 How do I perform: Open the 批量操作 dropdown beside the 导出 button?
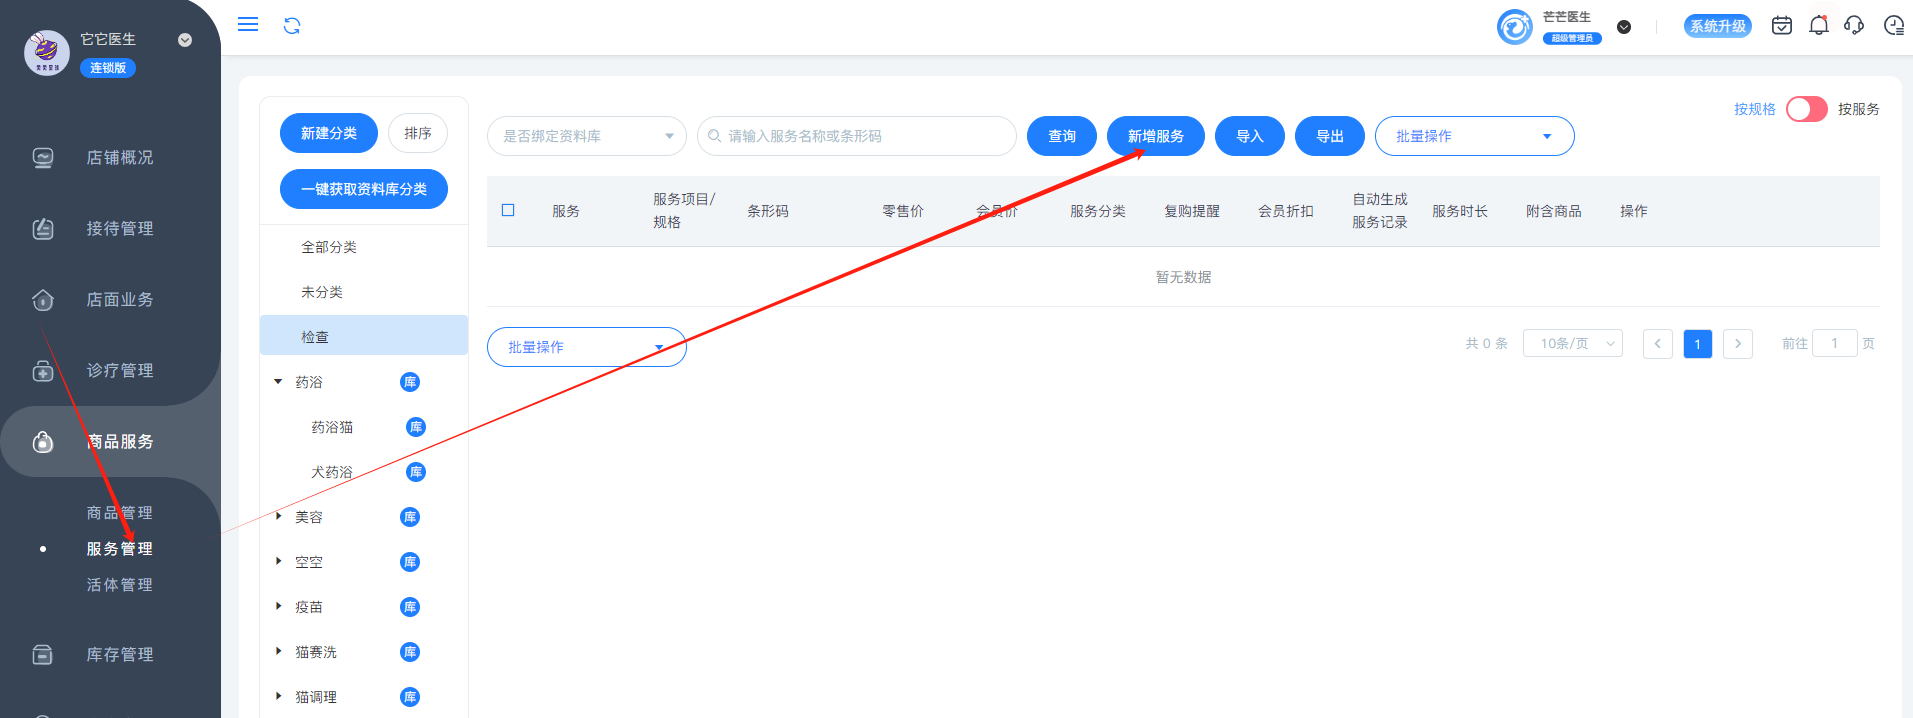point(1475,136)
